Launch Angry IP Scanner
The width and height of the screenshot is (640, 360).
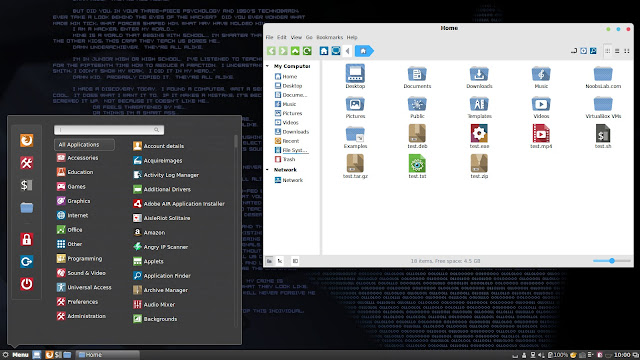click(x=160, y=247)
